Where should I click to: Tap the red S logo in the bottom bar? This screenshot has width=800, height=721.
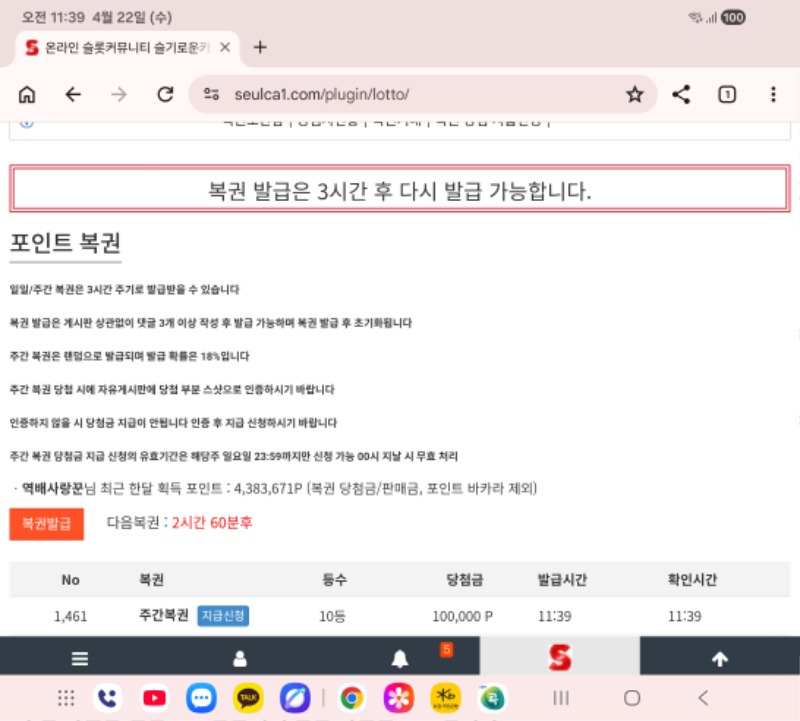coord(559,657)
